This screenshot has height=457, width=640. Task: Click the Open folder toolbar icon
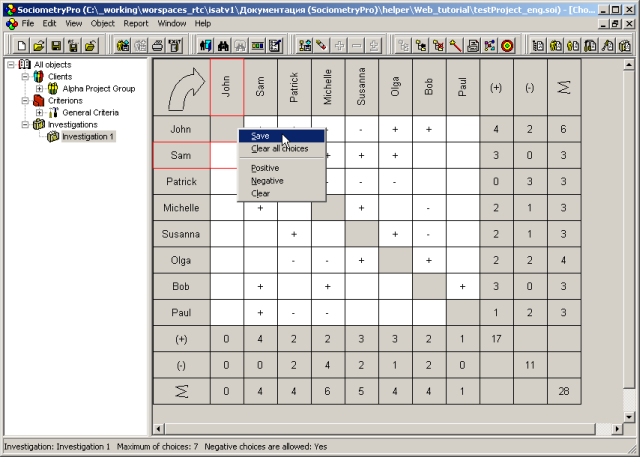click(x=38, y=45)
